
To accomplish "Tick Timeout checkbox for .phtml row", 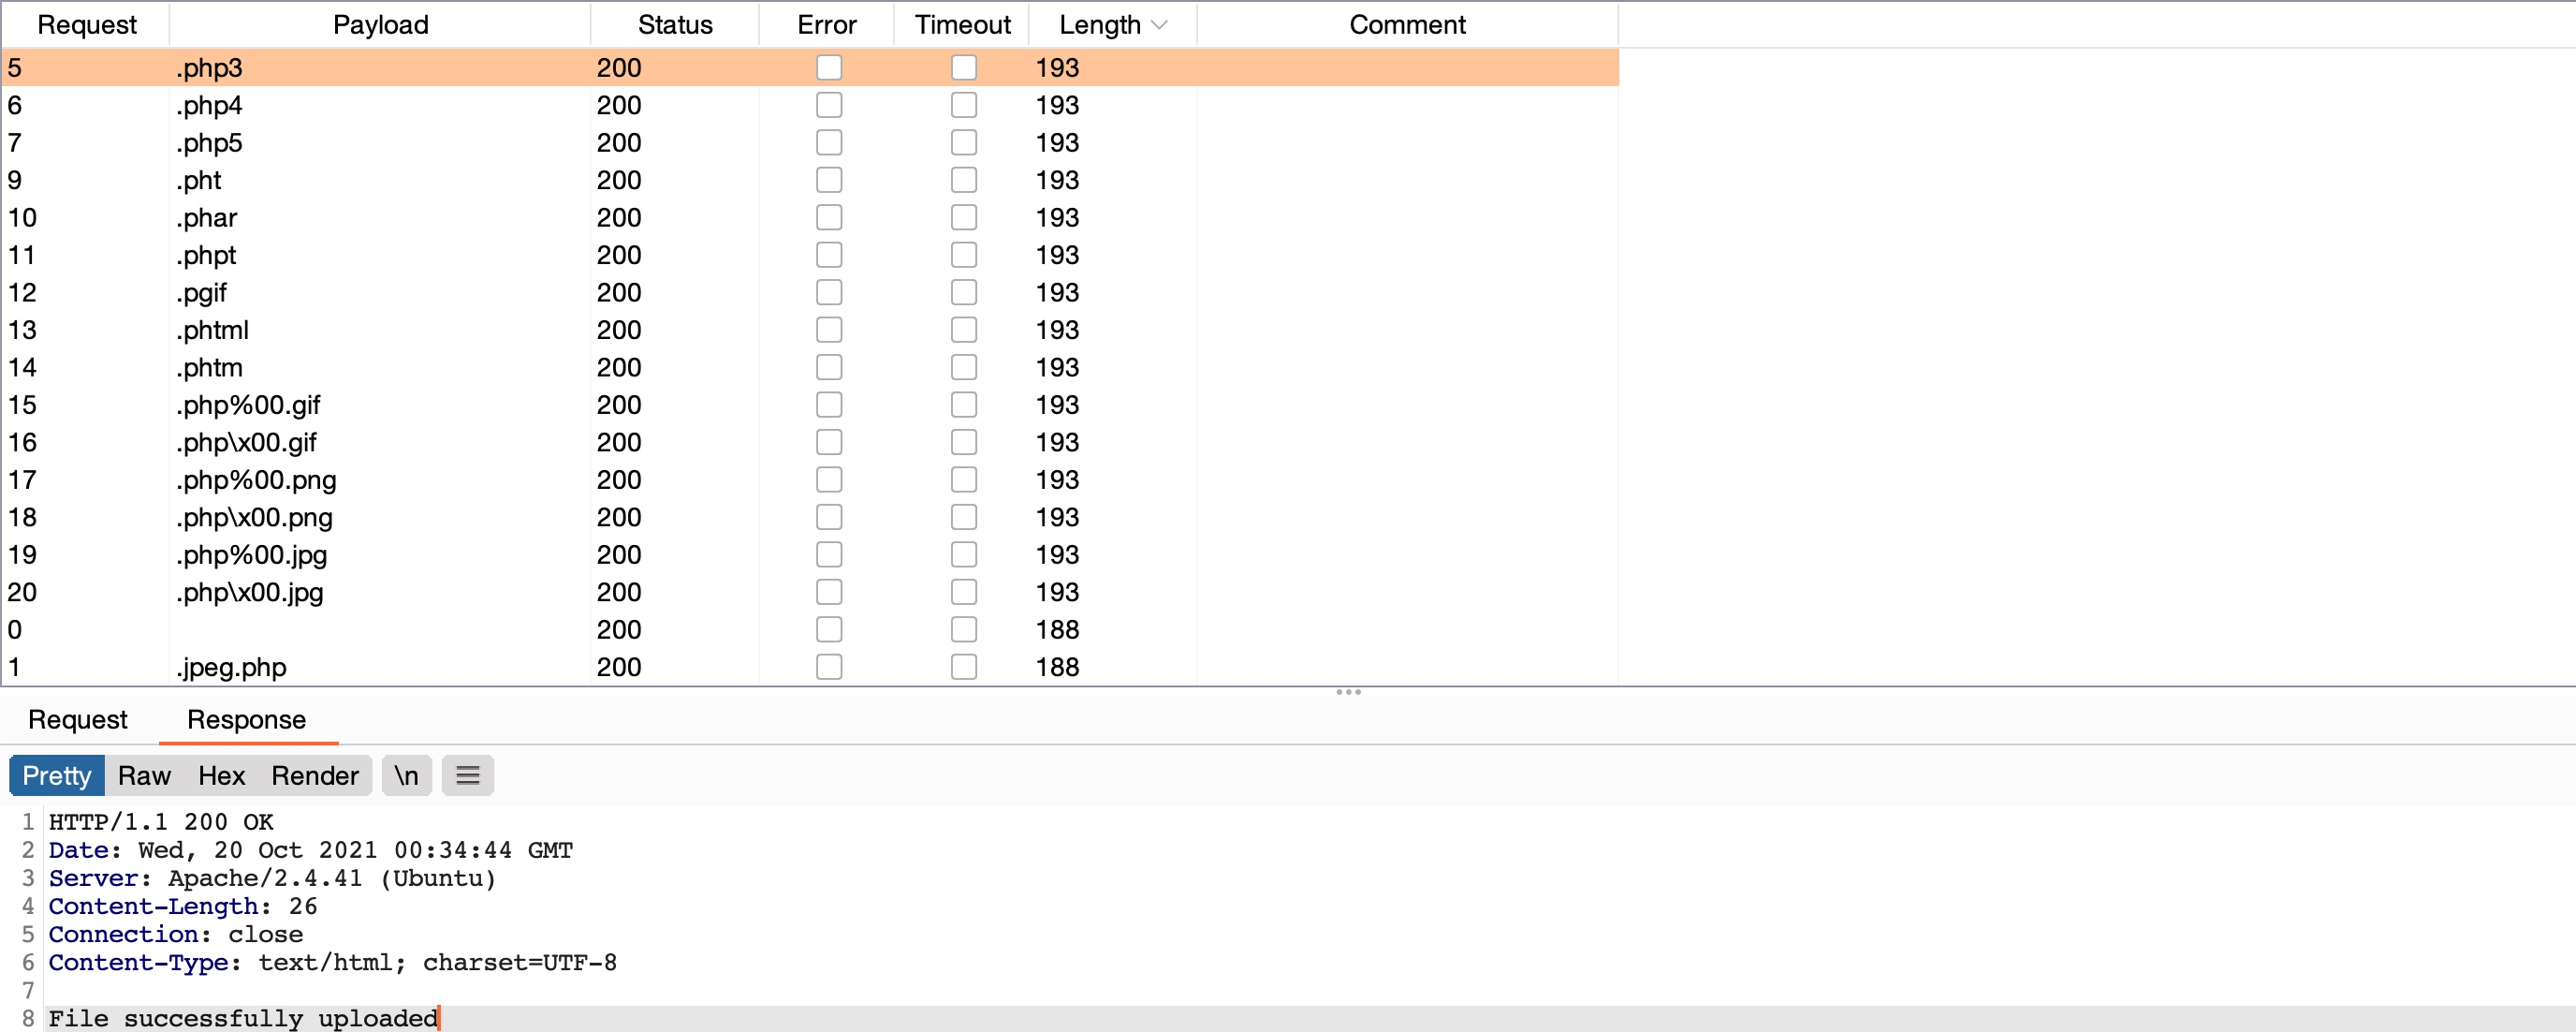I will (963, 330).
